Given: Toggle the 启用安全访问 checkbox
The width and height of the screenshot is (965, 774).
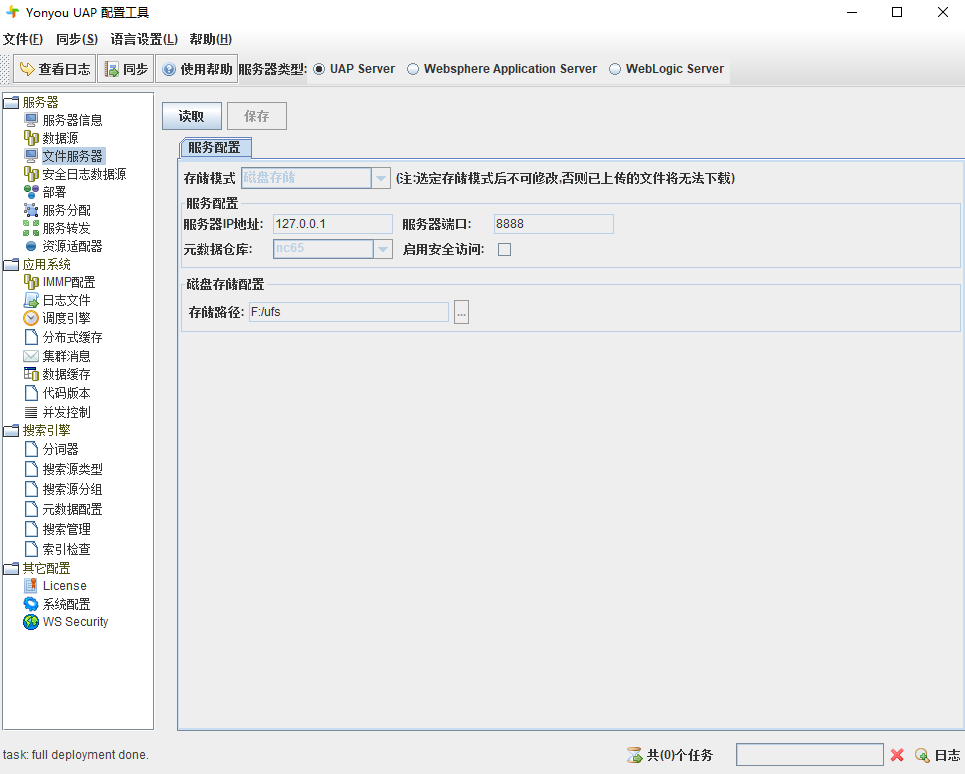Looking at the screenshot, I should click(504, 249).
